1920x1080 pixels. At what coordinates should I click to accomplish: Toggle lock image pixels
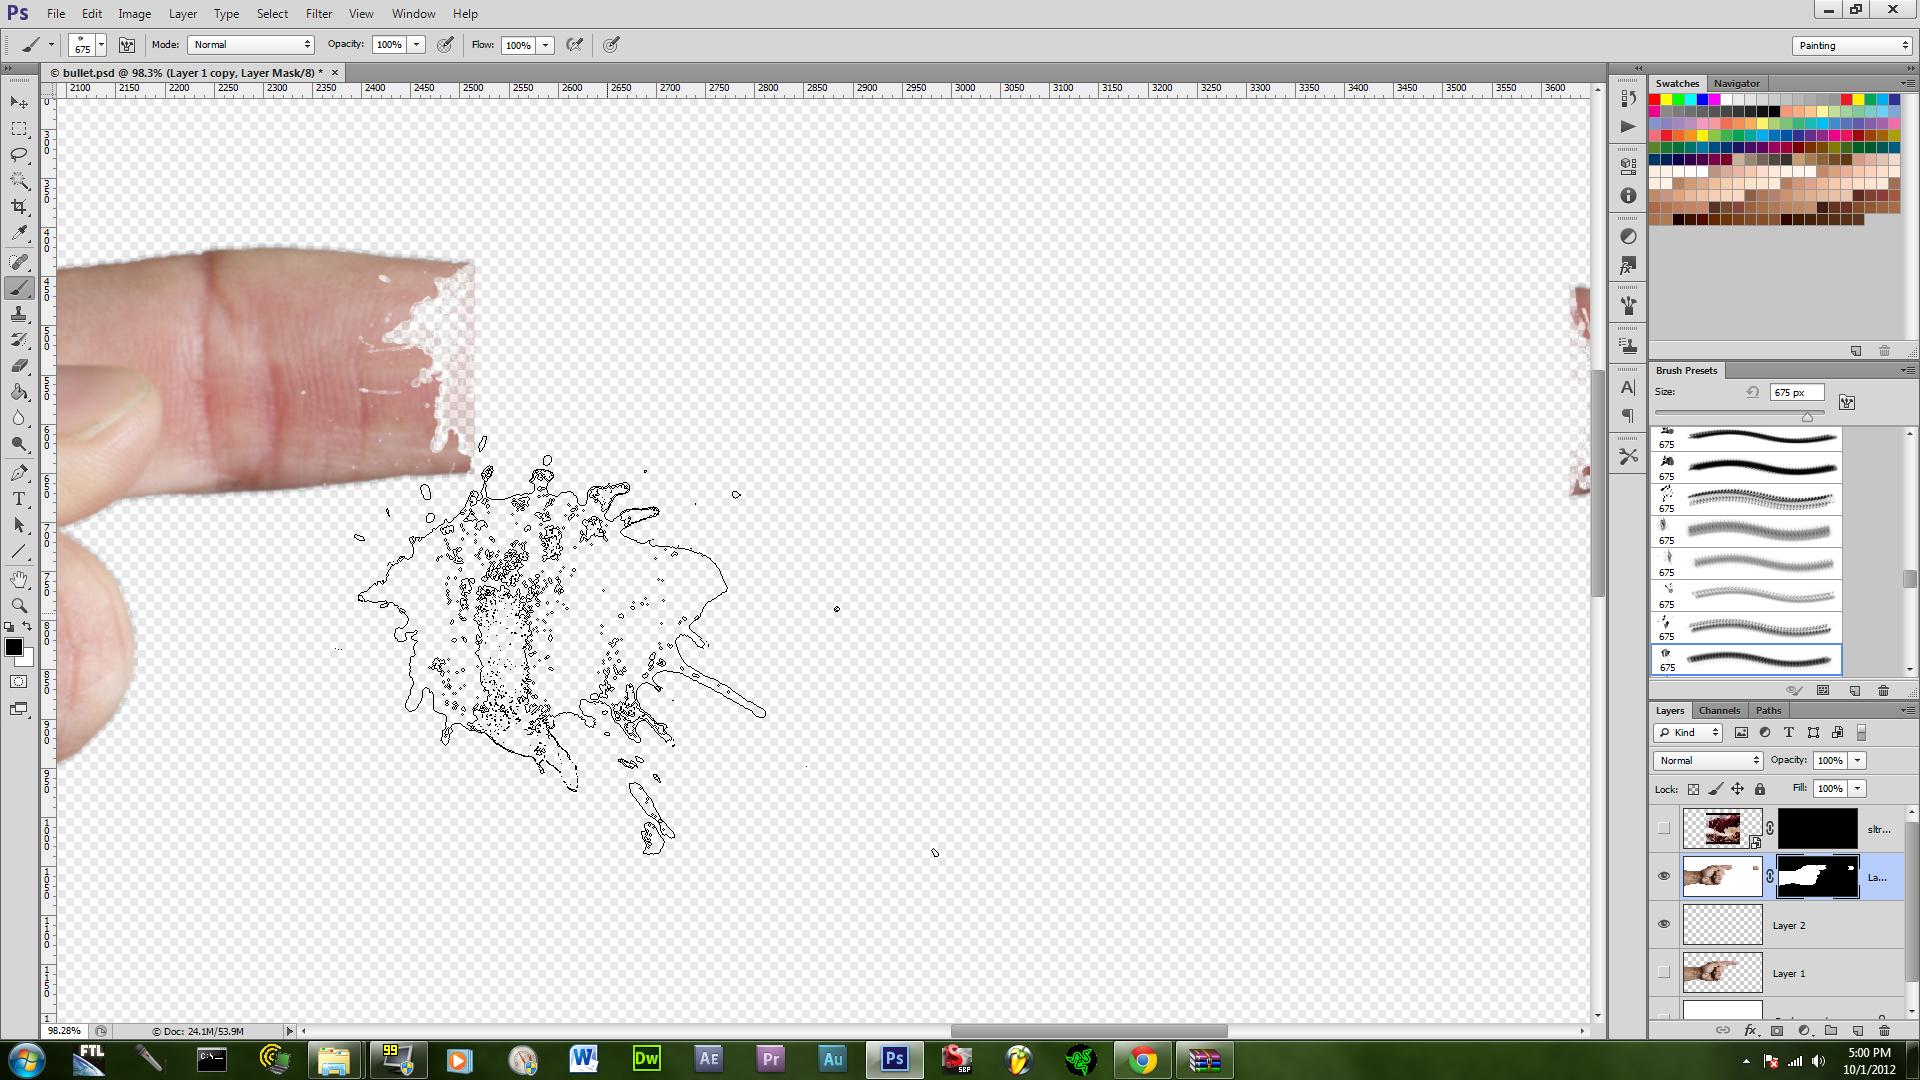click(x=1715, y=789)
